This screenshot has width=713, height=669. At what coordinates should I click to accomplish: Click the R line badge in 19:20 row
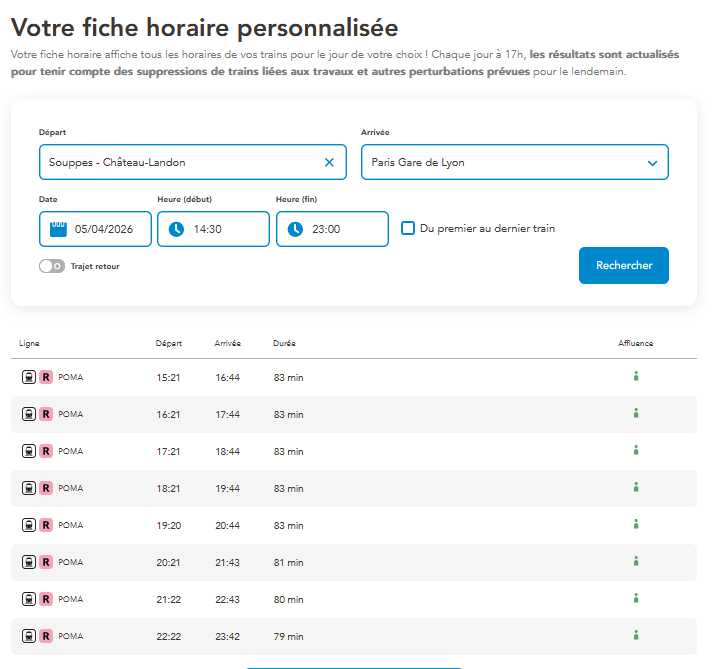[x=46, y=525]
